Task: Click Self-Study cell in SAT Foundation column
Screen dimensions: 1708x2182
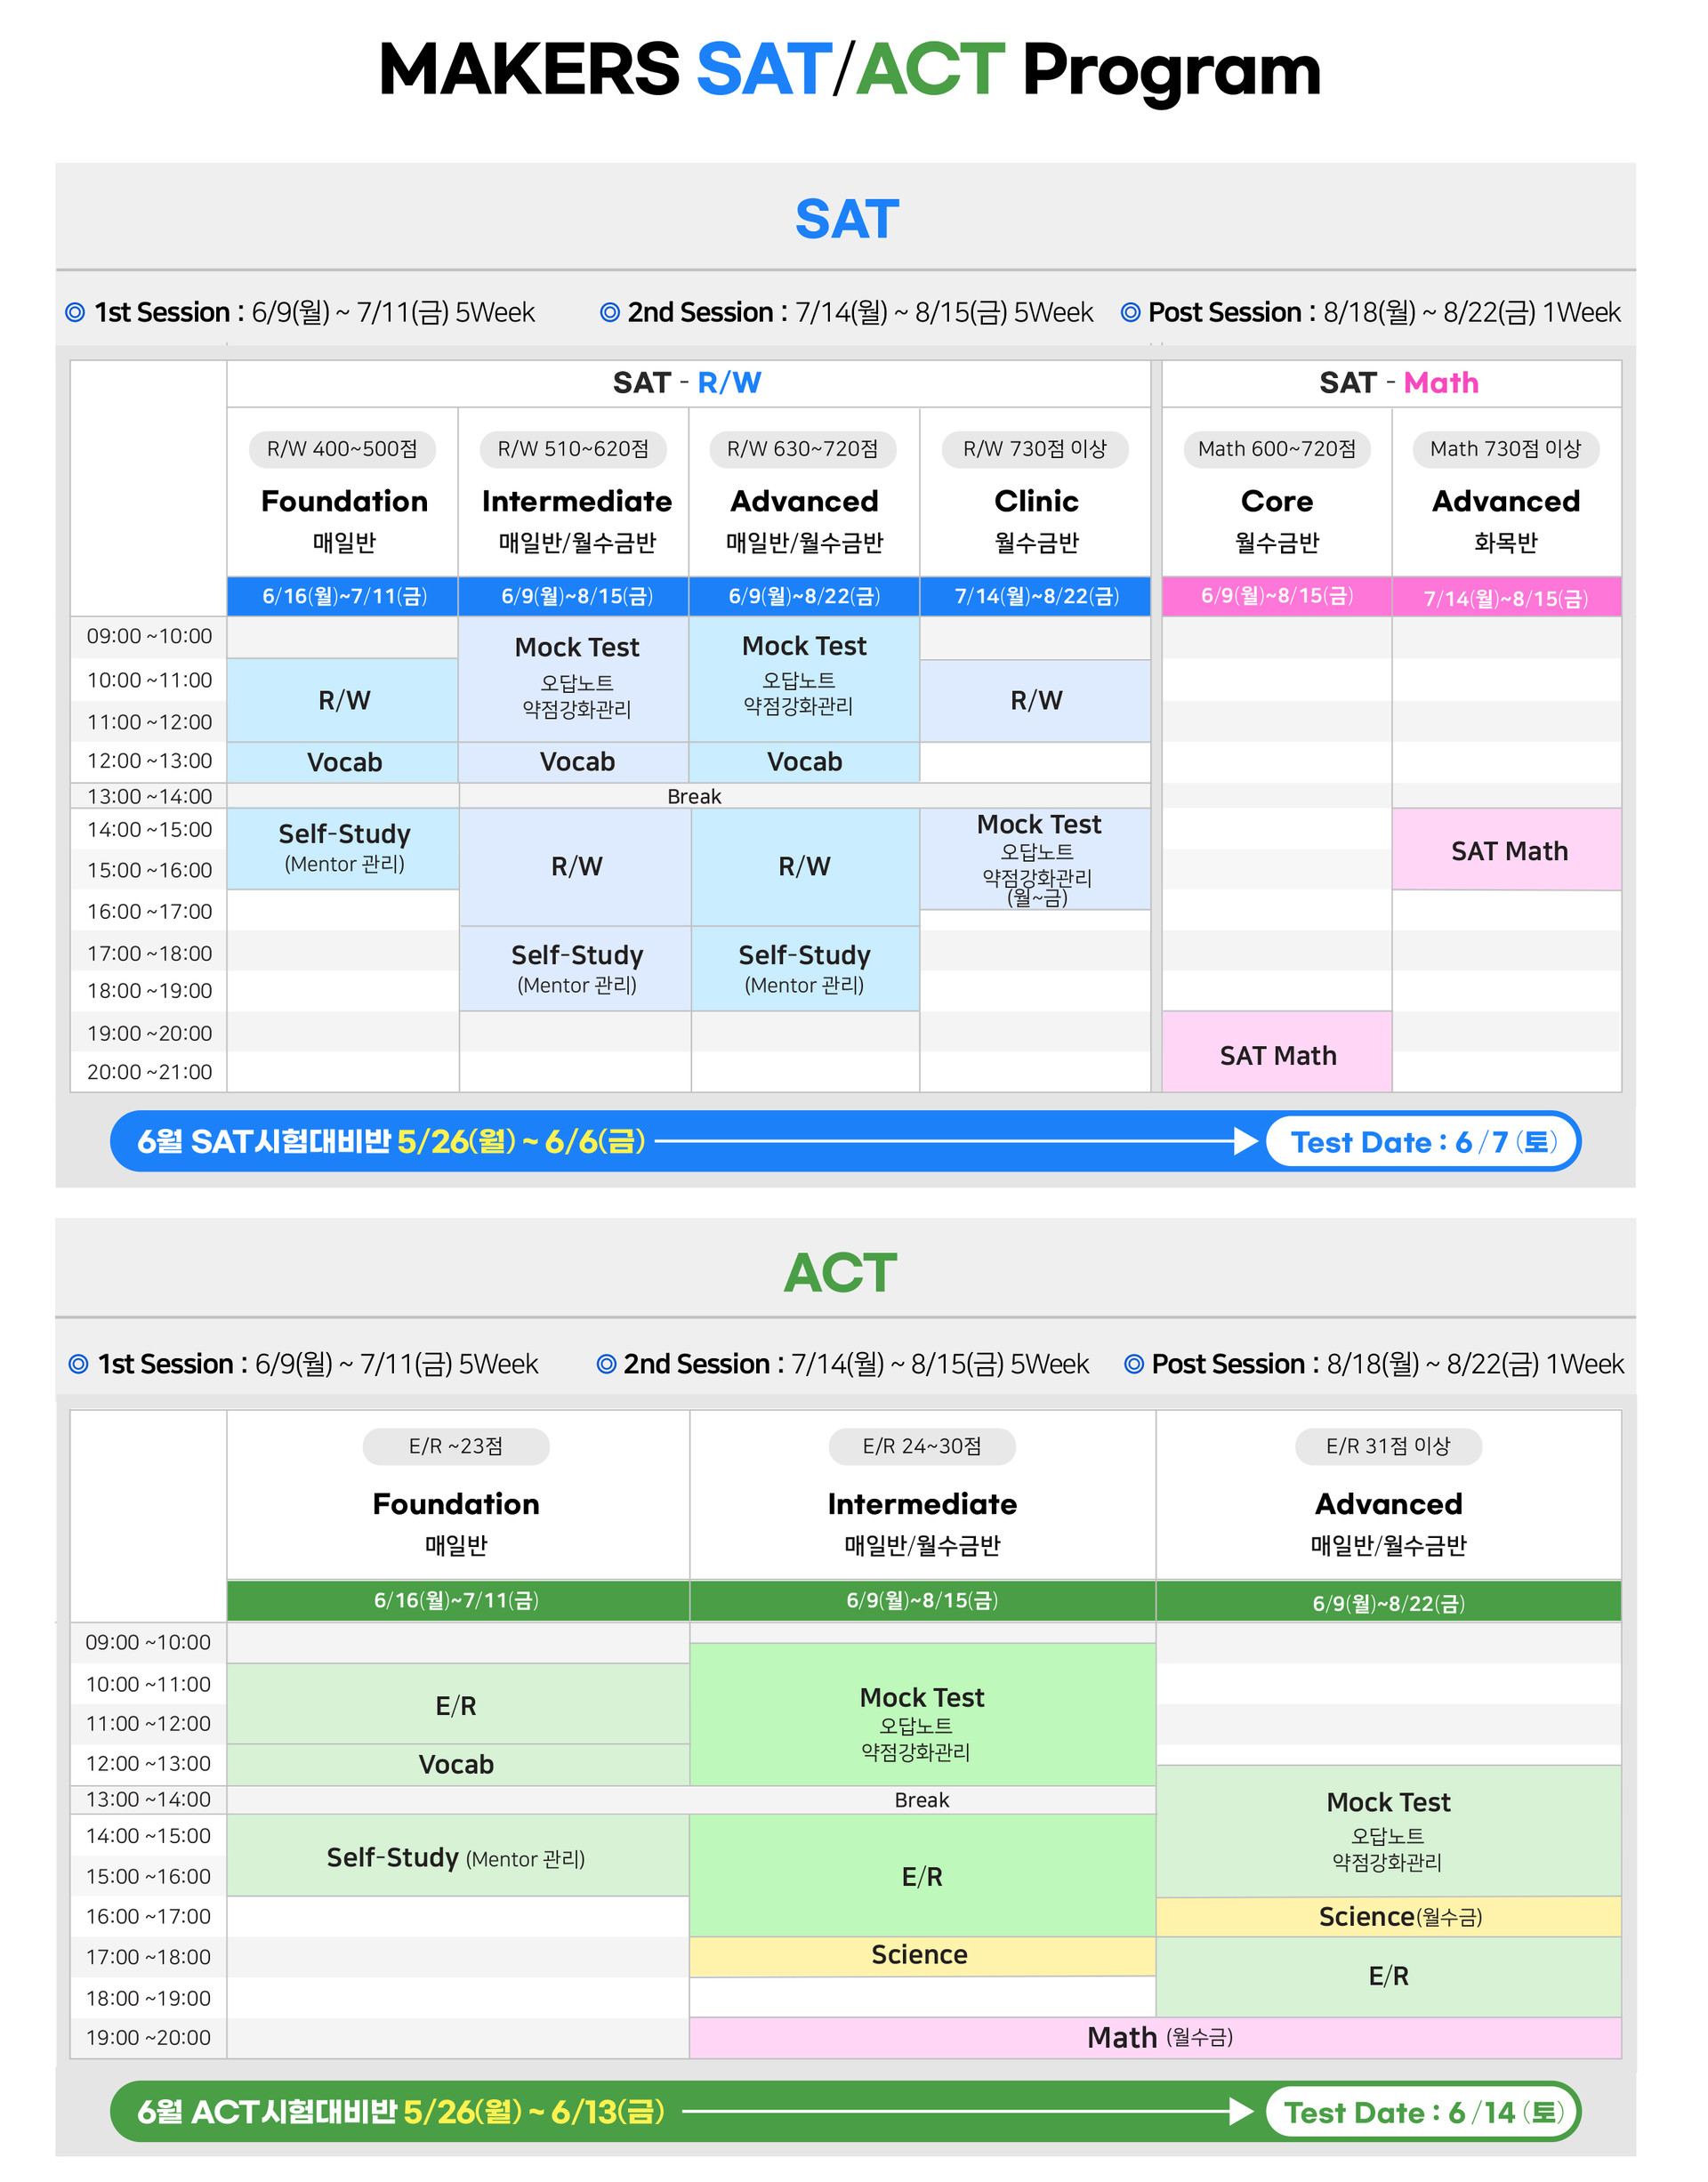Action: click(x=343, y=848)
